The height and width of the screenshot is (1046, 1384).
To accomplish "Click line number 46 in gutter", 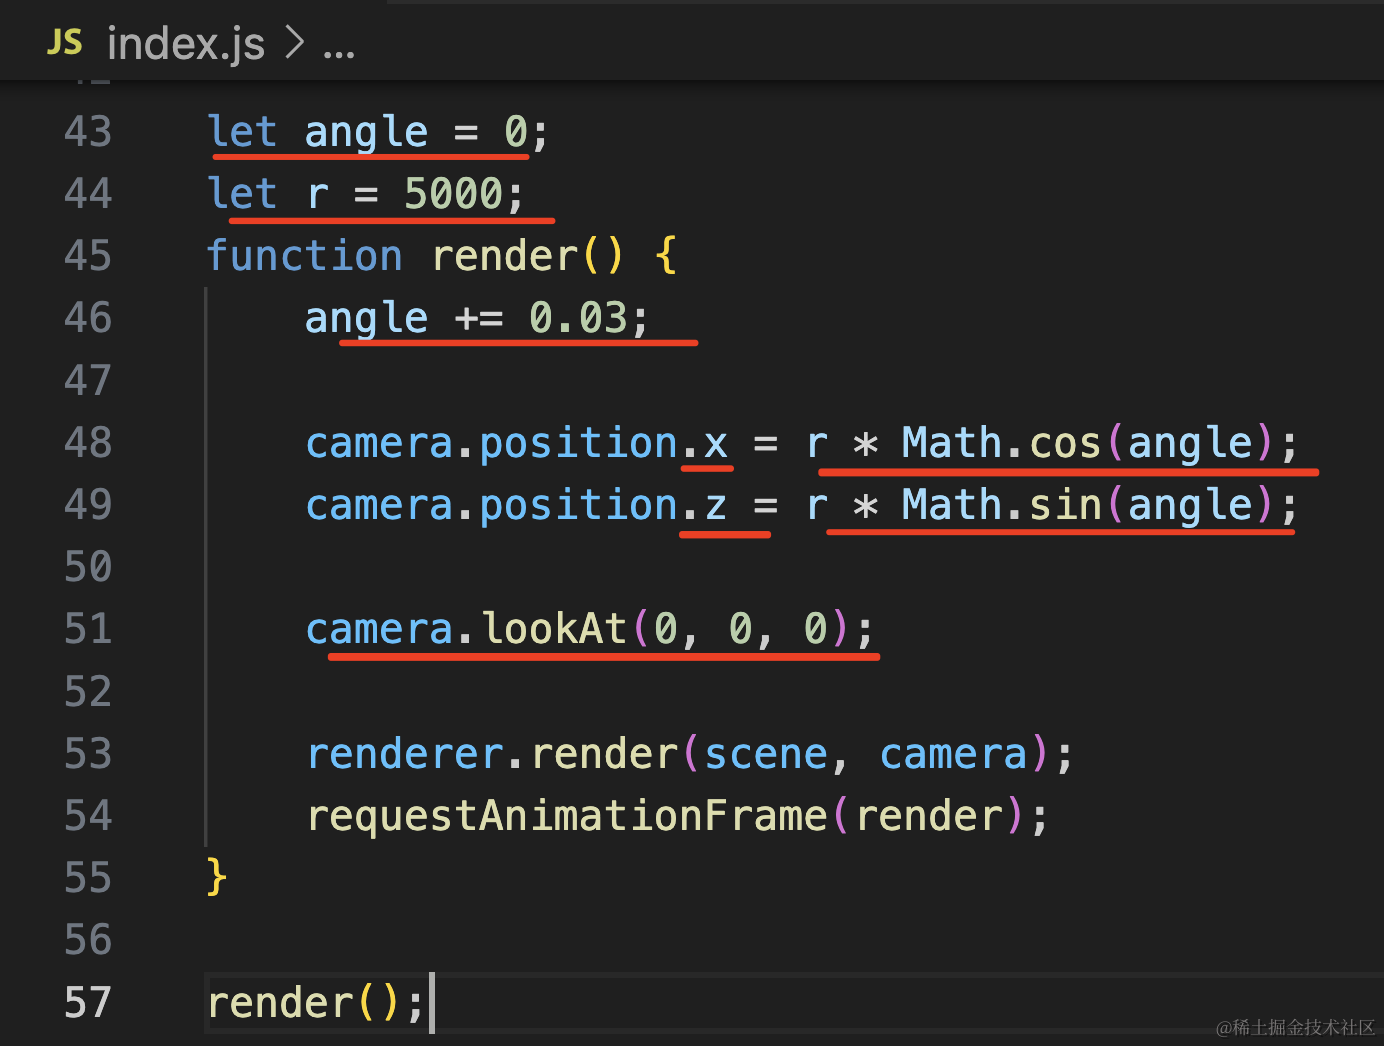I will tap(88, 318).
